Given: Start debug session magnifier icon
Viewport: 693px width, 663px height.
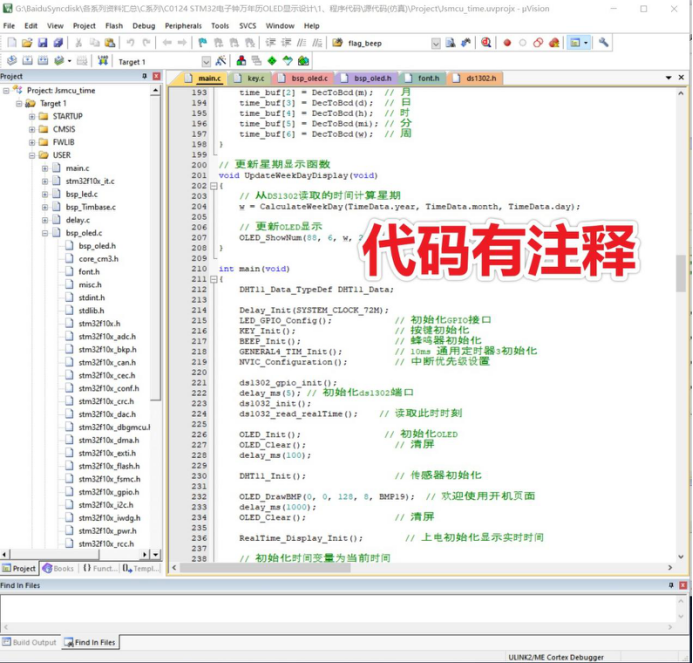Looking at the screenshot, I should click(x=486, y=42).
